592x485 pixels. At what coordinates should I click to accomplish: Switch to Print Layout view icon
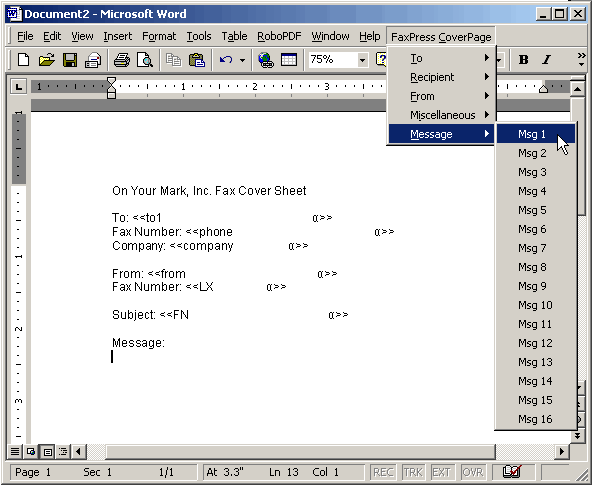click(x=47, y=451)
